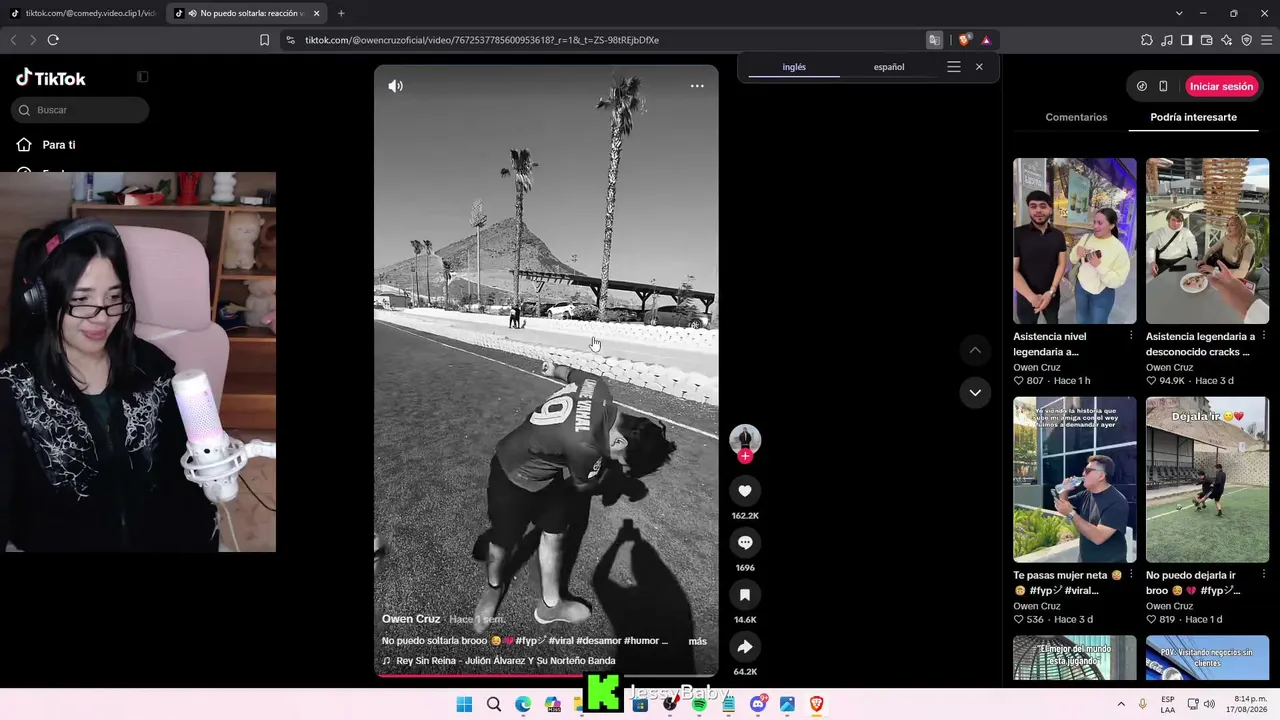Click the translate icon in address bar
The height and width of the screenshot is (720, 1280).
point(935,40)
